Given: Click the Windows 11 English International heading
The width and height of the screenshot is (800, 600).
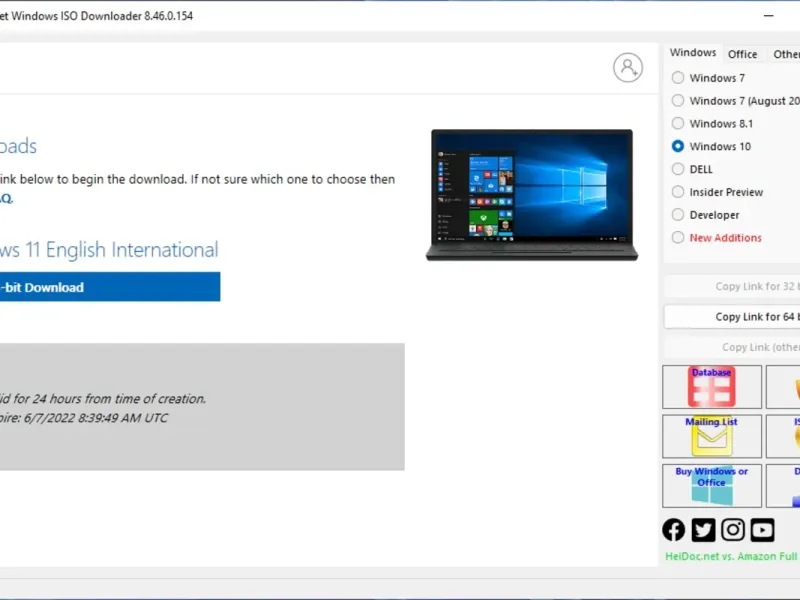Looking at the screenshot, I should 109,250.
